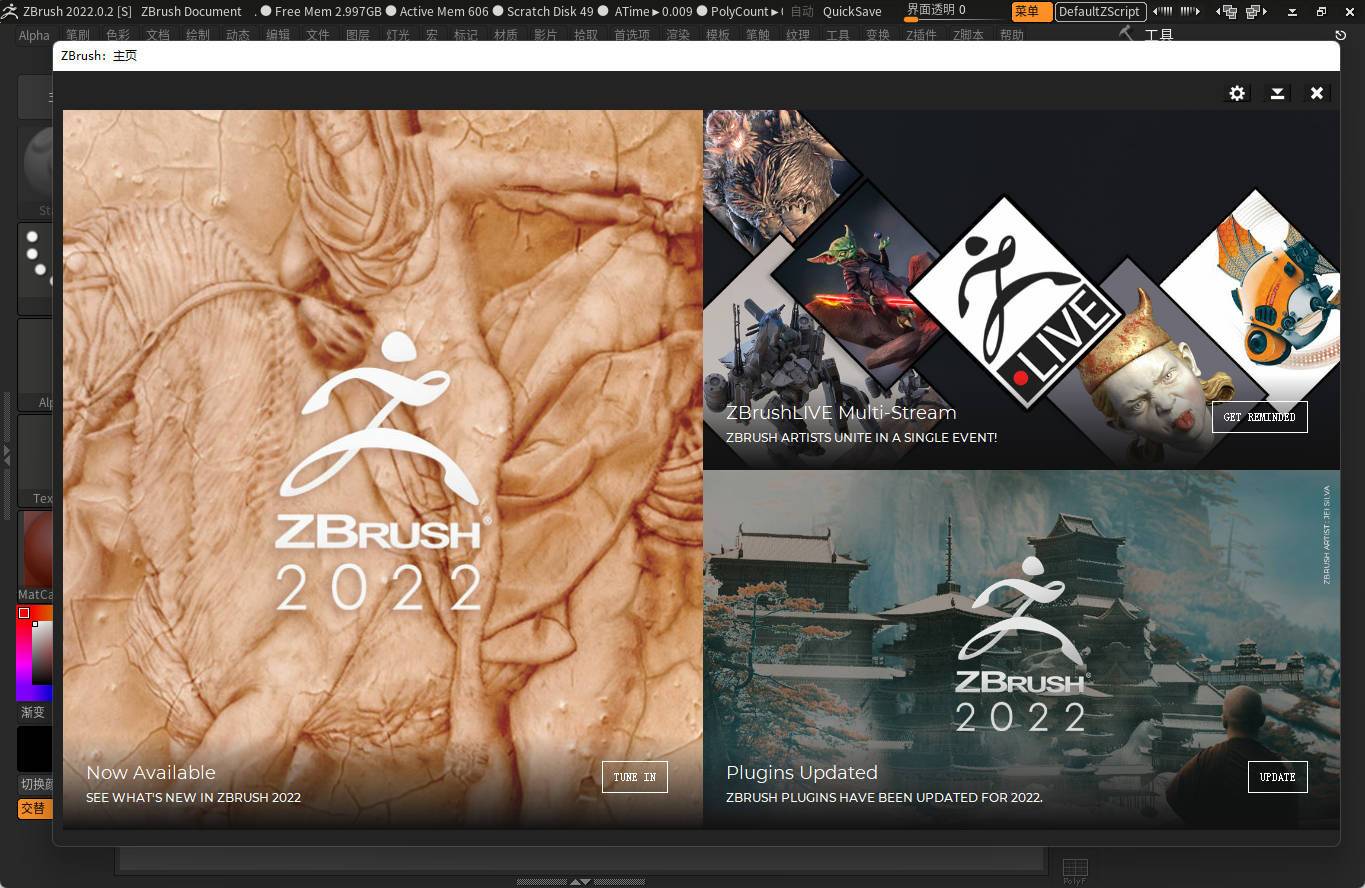Open the 绘制 menu
Image resolution: width=1365 pixels, height=888 pixels.
[198, 35]
